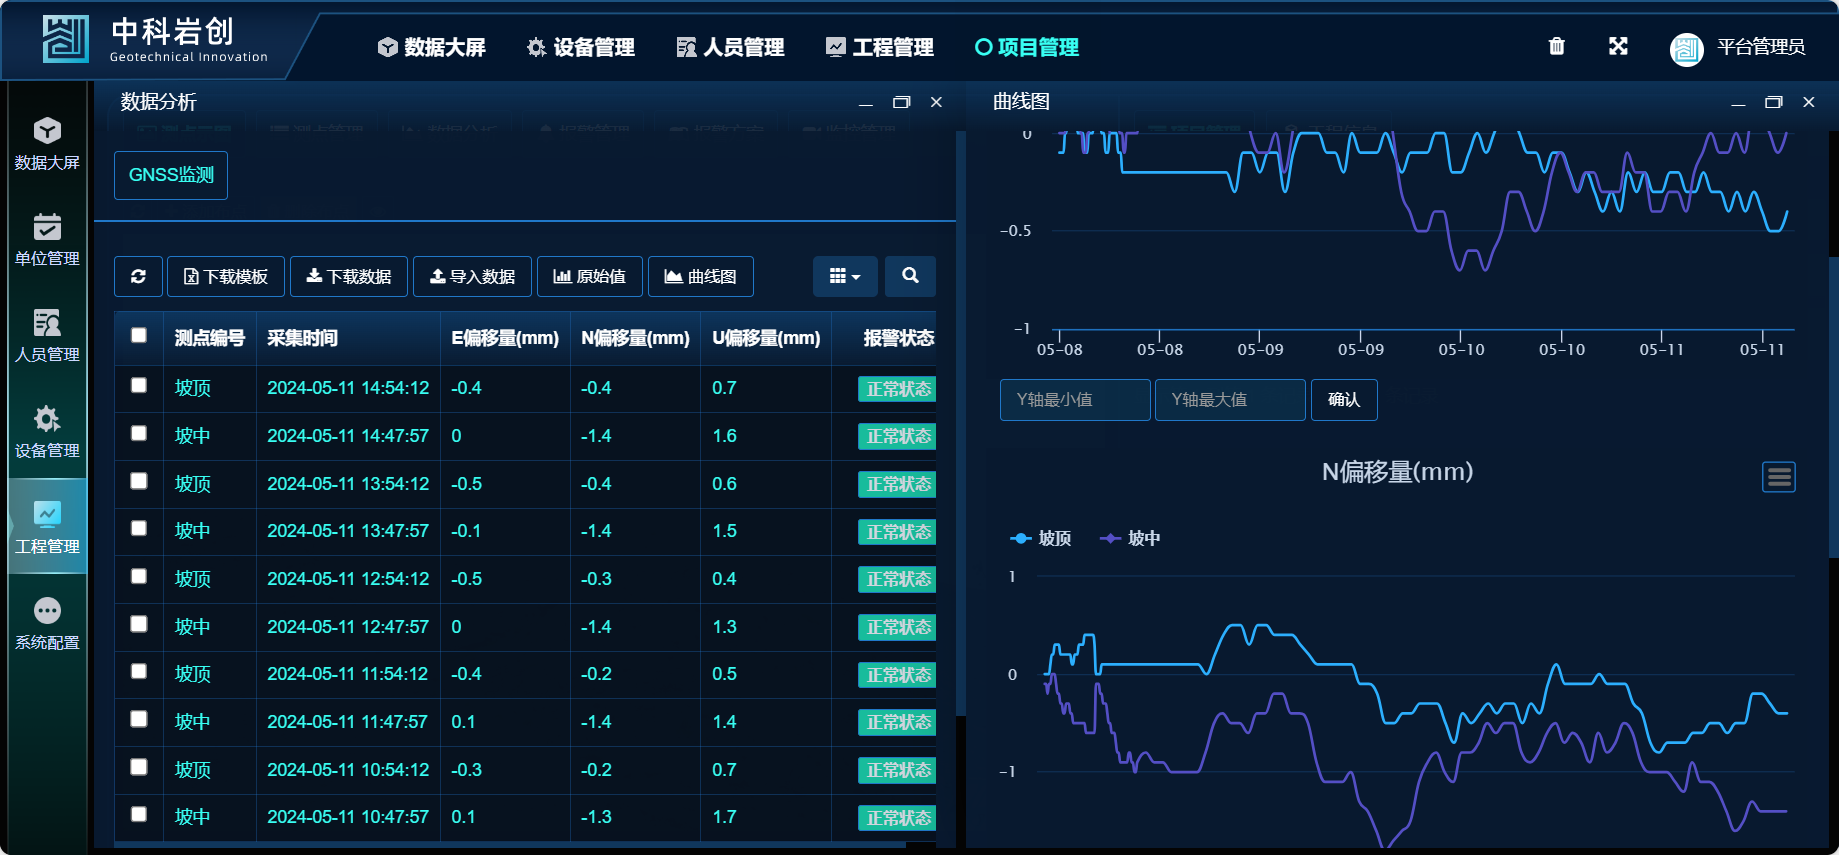Click the 原始值 button

pyautogui.click(x=590, y=277)
